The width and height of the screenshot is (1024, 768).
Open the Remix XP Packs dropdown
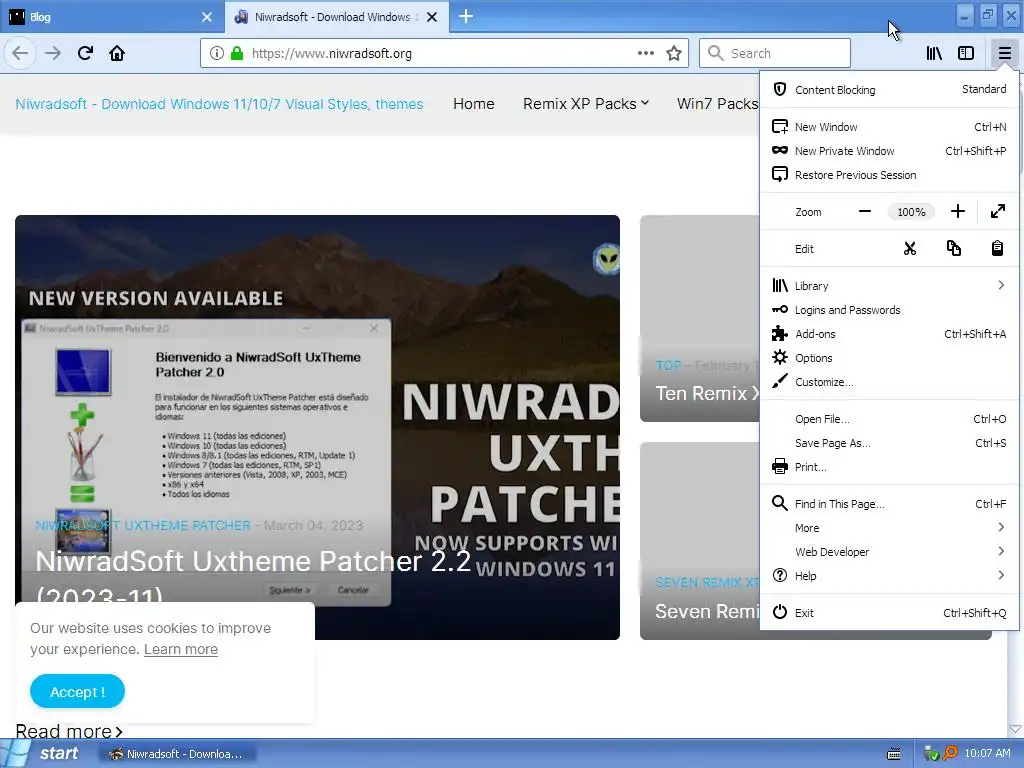[586, 104]
